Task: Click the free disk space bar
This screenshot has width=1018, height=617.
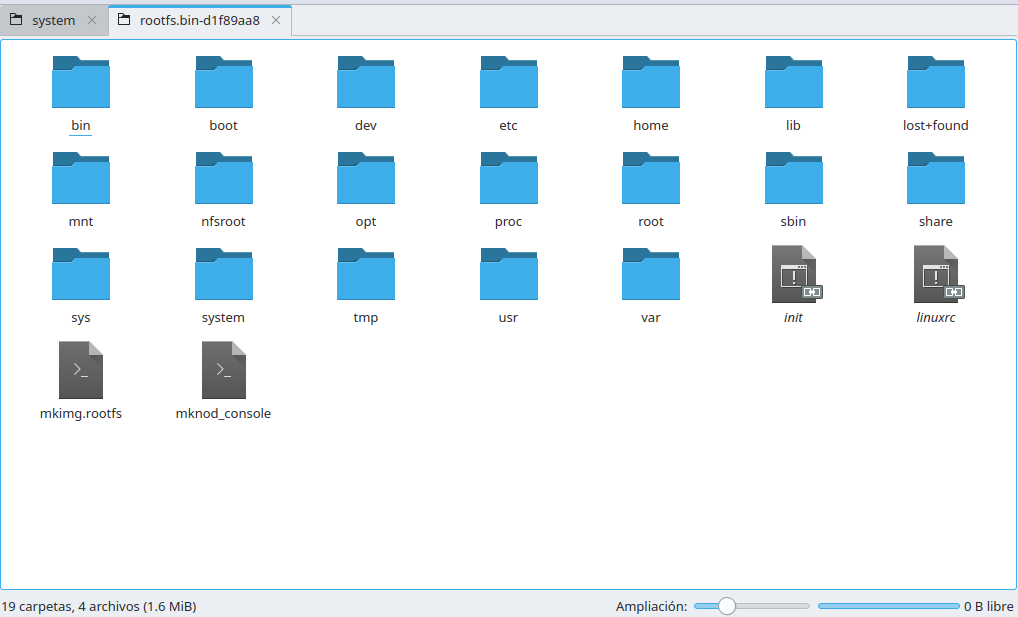Action: (888, 606)
